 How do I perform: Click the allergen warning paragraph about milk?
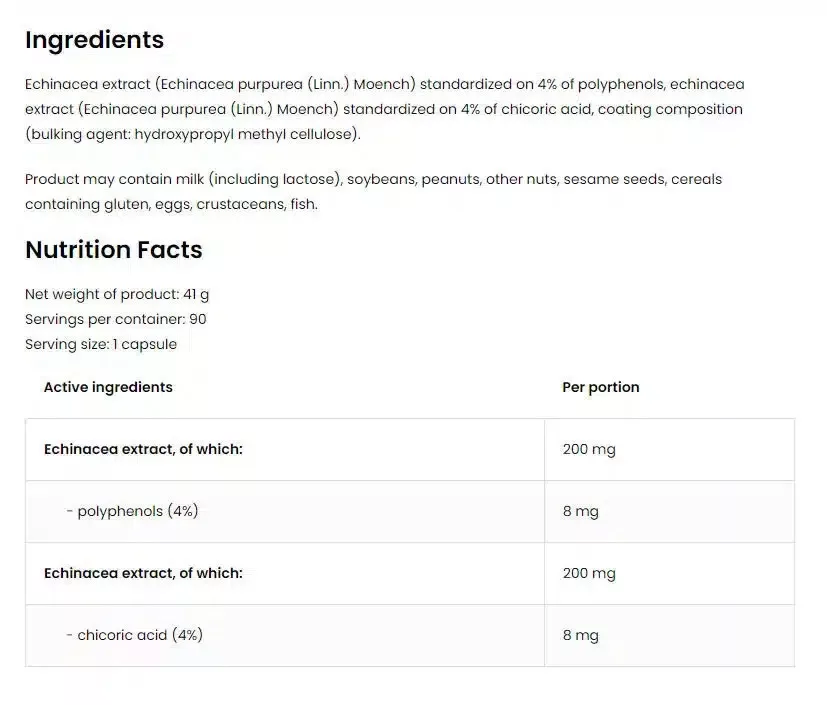(x=373, y=191)
